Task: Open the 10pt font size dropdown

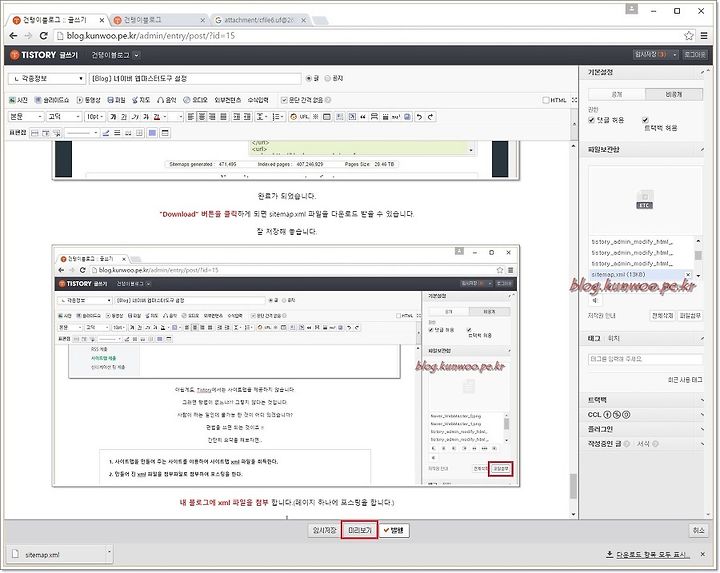Action: point(95,117)
